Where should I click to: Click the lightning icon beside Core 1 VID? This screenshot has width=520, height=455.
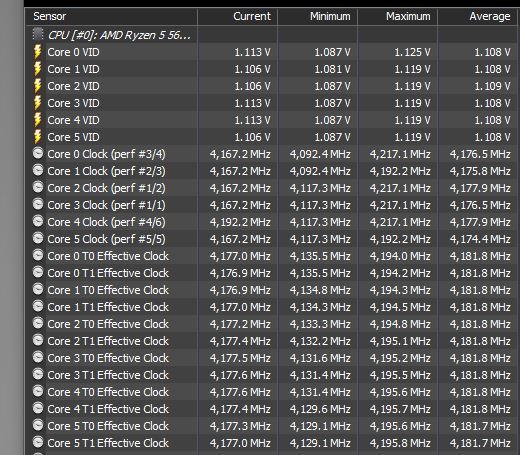pos(38,69)
